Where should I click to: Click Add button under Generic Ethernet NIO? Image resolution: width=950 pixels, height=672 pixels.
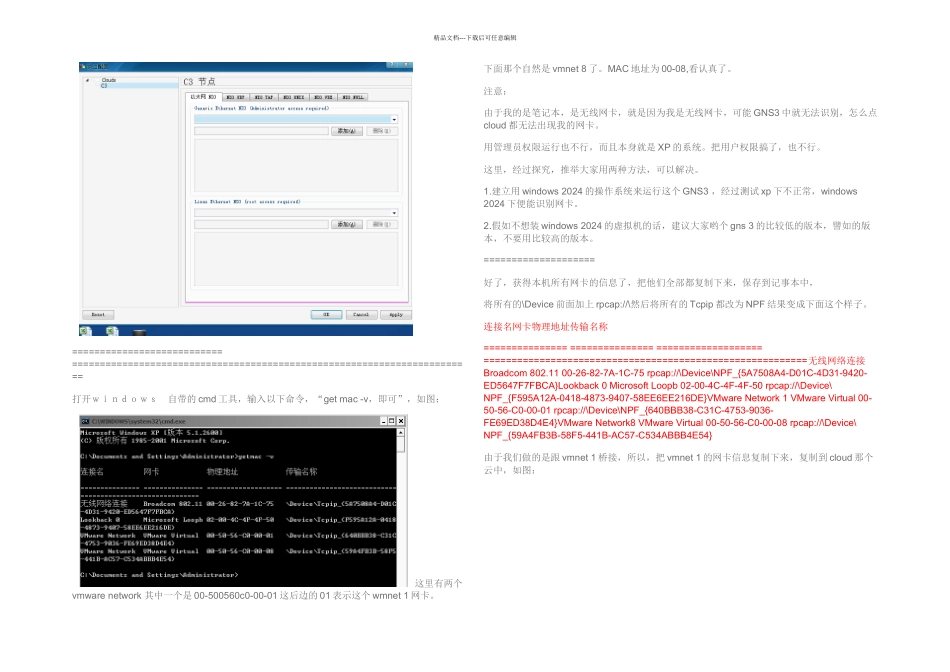point(347,131)
